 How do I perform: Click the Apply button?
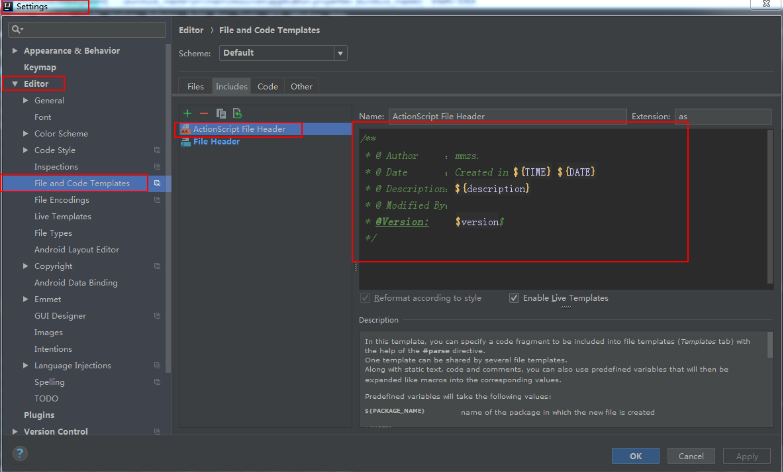point(747,456)
